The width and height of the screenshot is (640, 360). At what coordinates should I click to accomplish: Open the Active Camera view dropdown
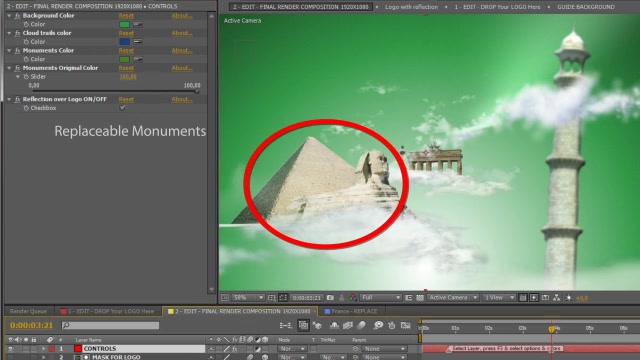(453, 298)
